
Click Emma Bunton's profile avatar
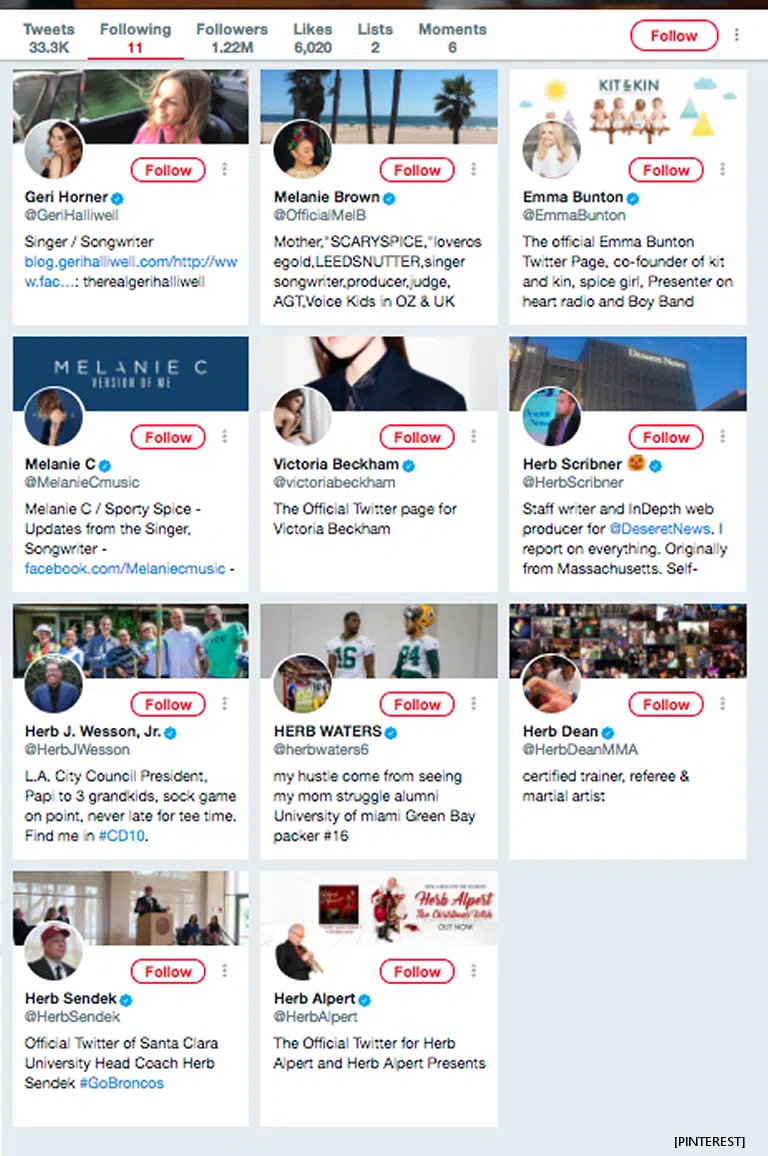[x=551, y=150]
